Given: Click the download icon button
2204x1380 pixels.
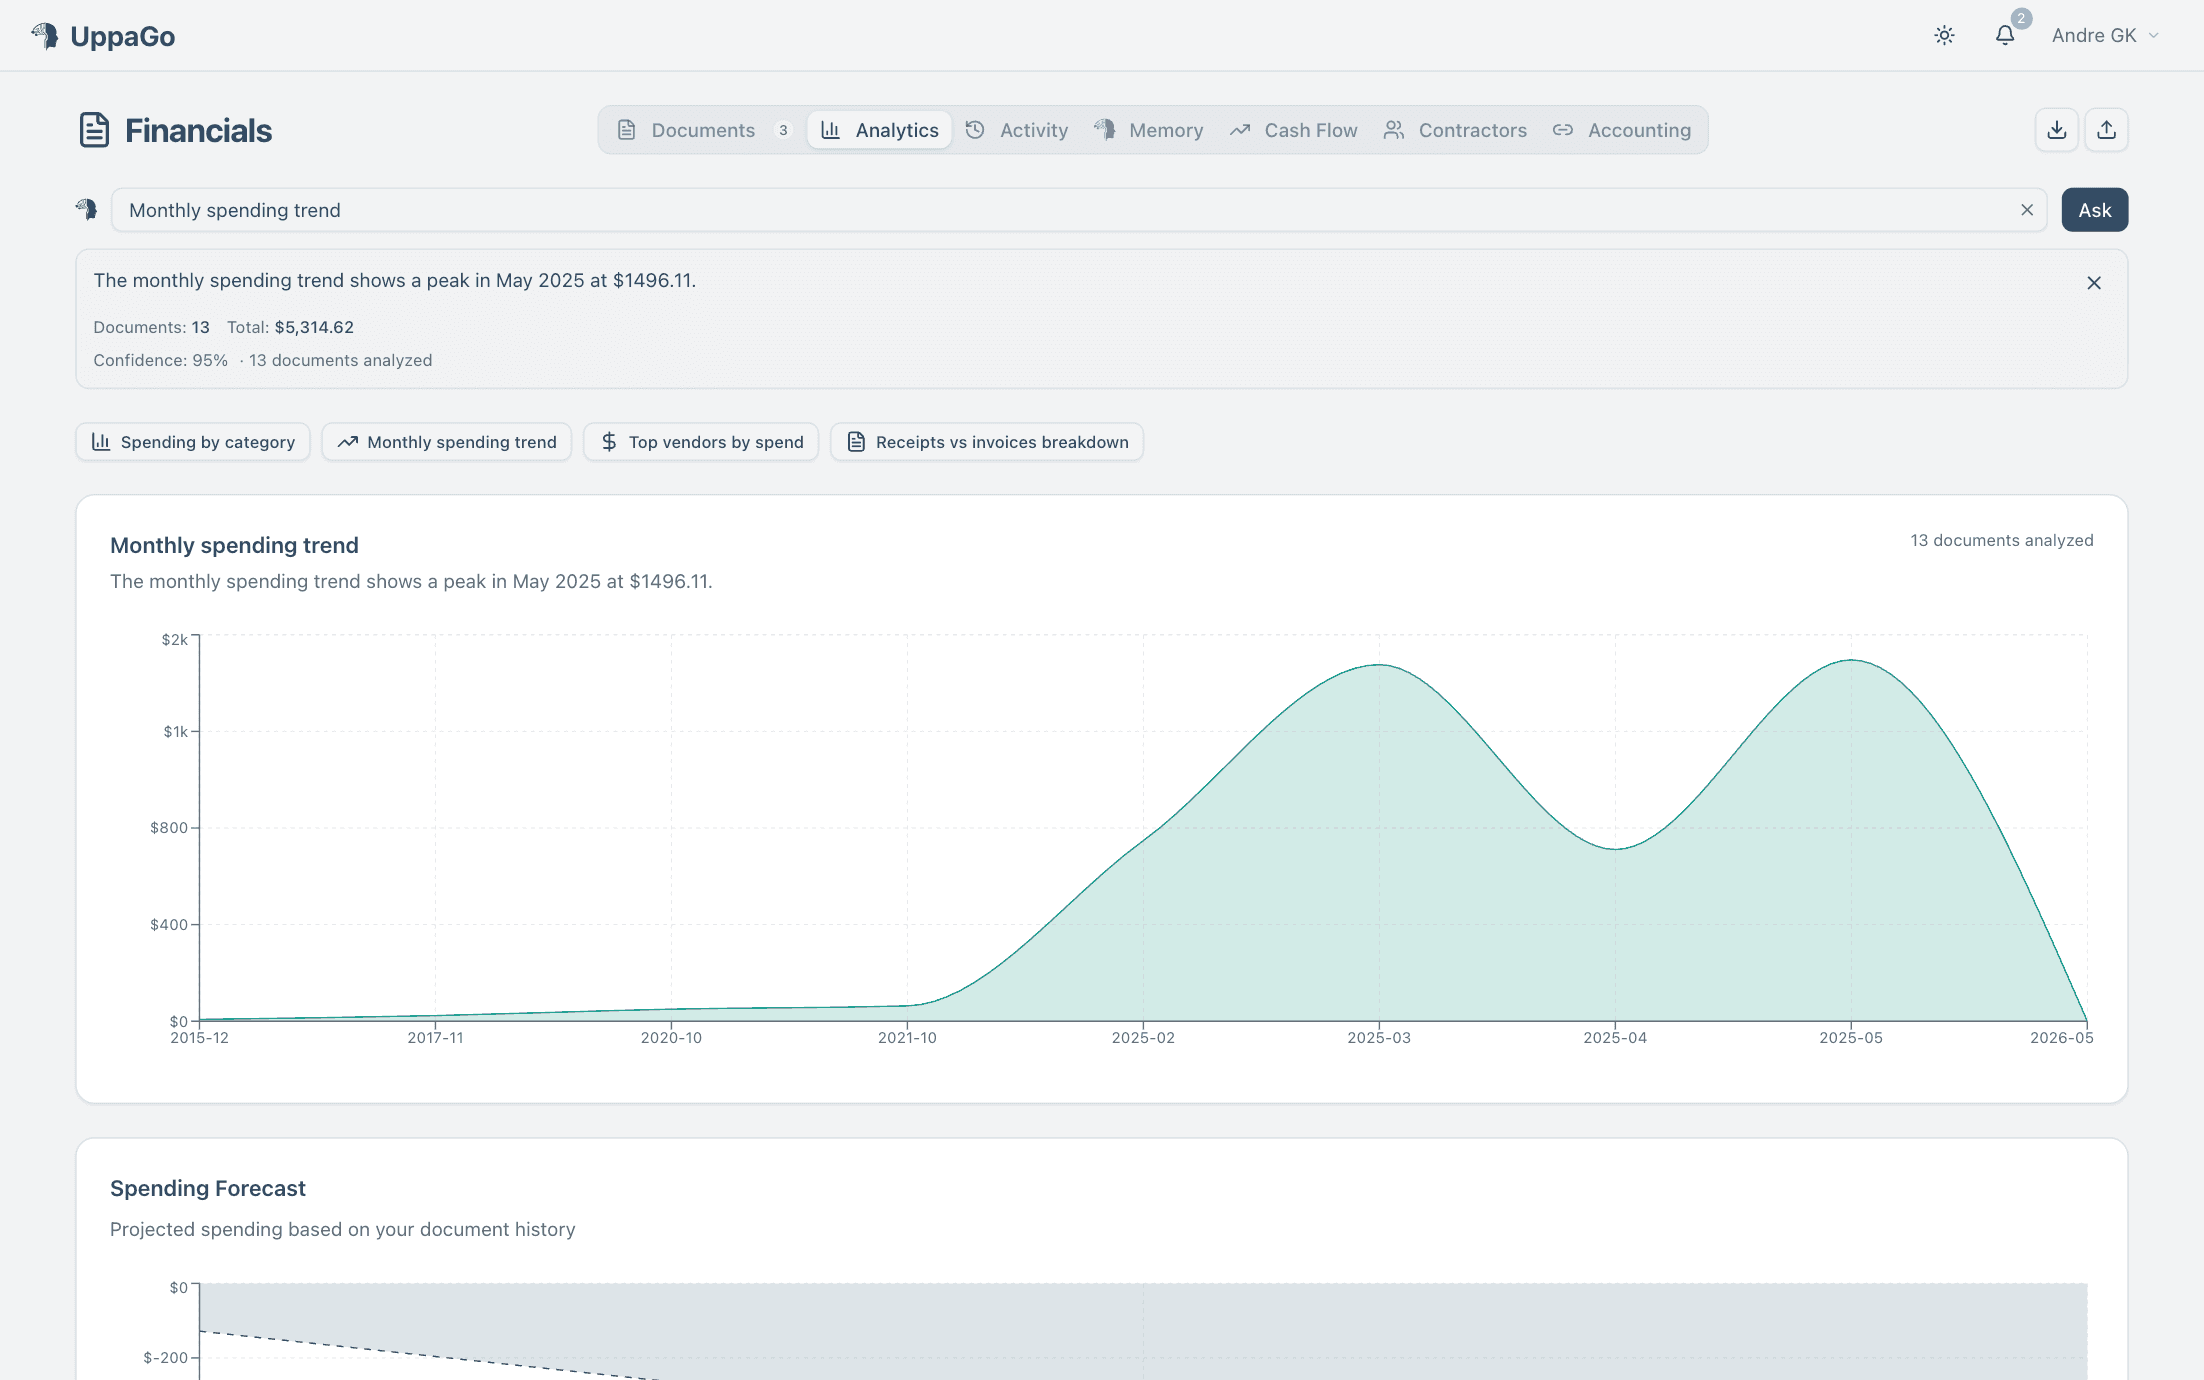Looking at the screenshot, I should coord(2057,130).
